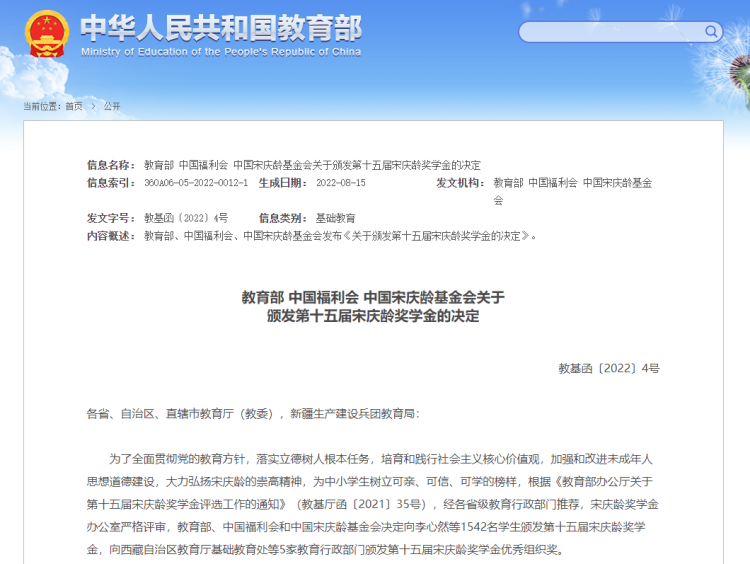Click the index number 360A06-05-2022-0012-1

pyautogui.click(x=196, y=183)
